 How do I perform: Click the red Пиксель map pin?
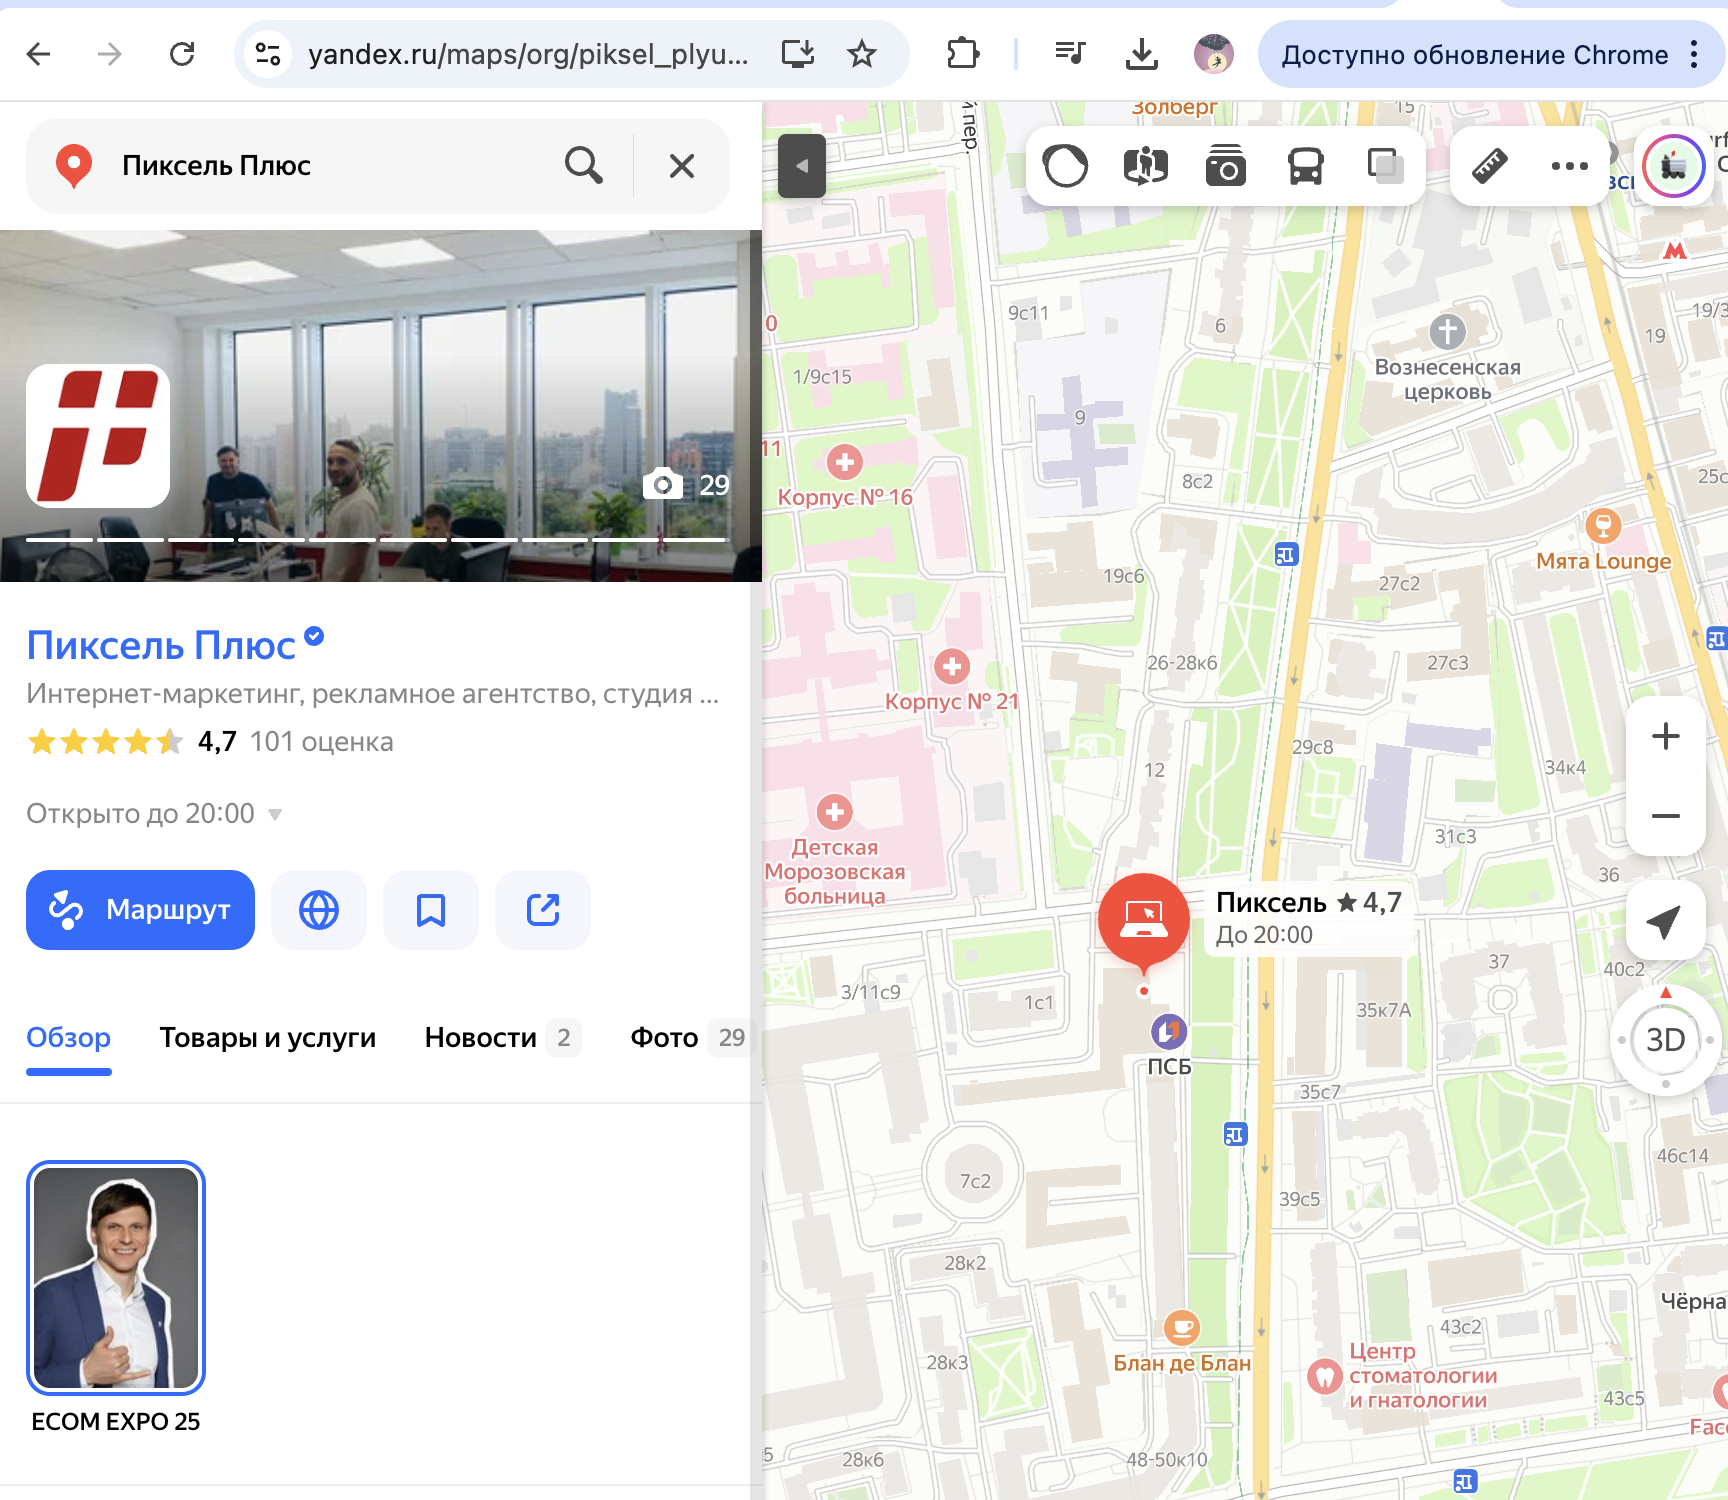pyautogui.click(x=1144, y=922)
